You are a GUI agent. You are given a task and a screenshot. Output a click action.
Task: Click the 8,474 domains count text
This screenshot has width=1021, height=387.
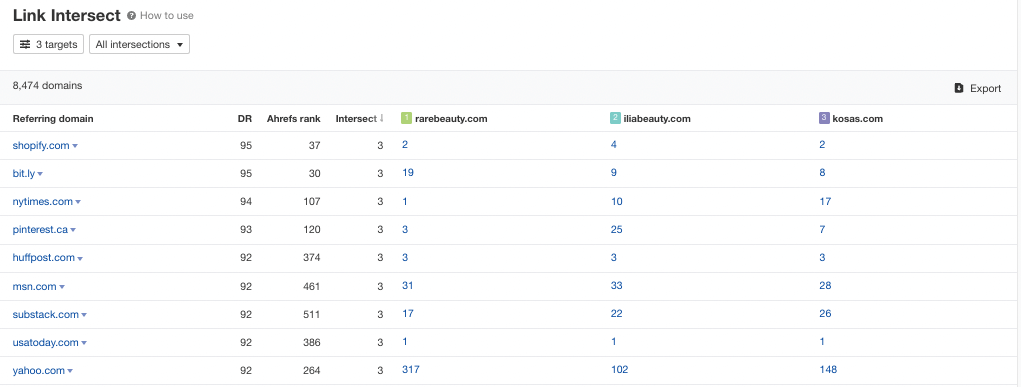pyautogui.click(x=48, y=85)
